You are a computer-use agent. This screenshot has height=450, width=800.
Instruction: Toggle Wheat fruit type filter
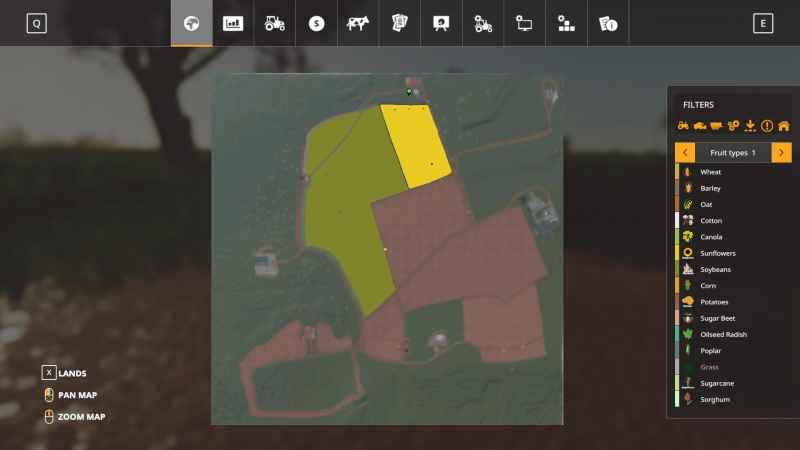[x=733, y=172]
